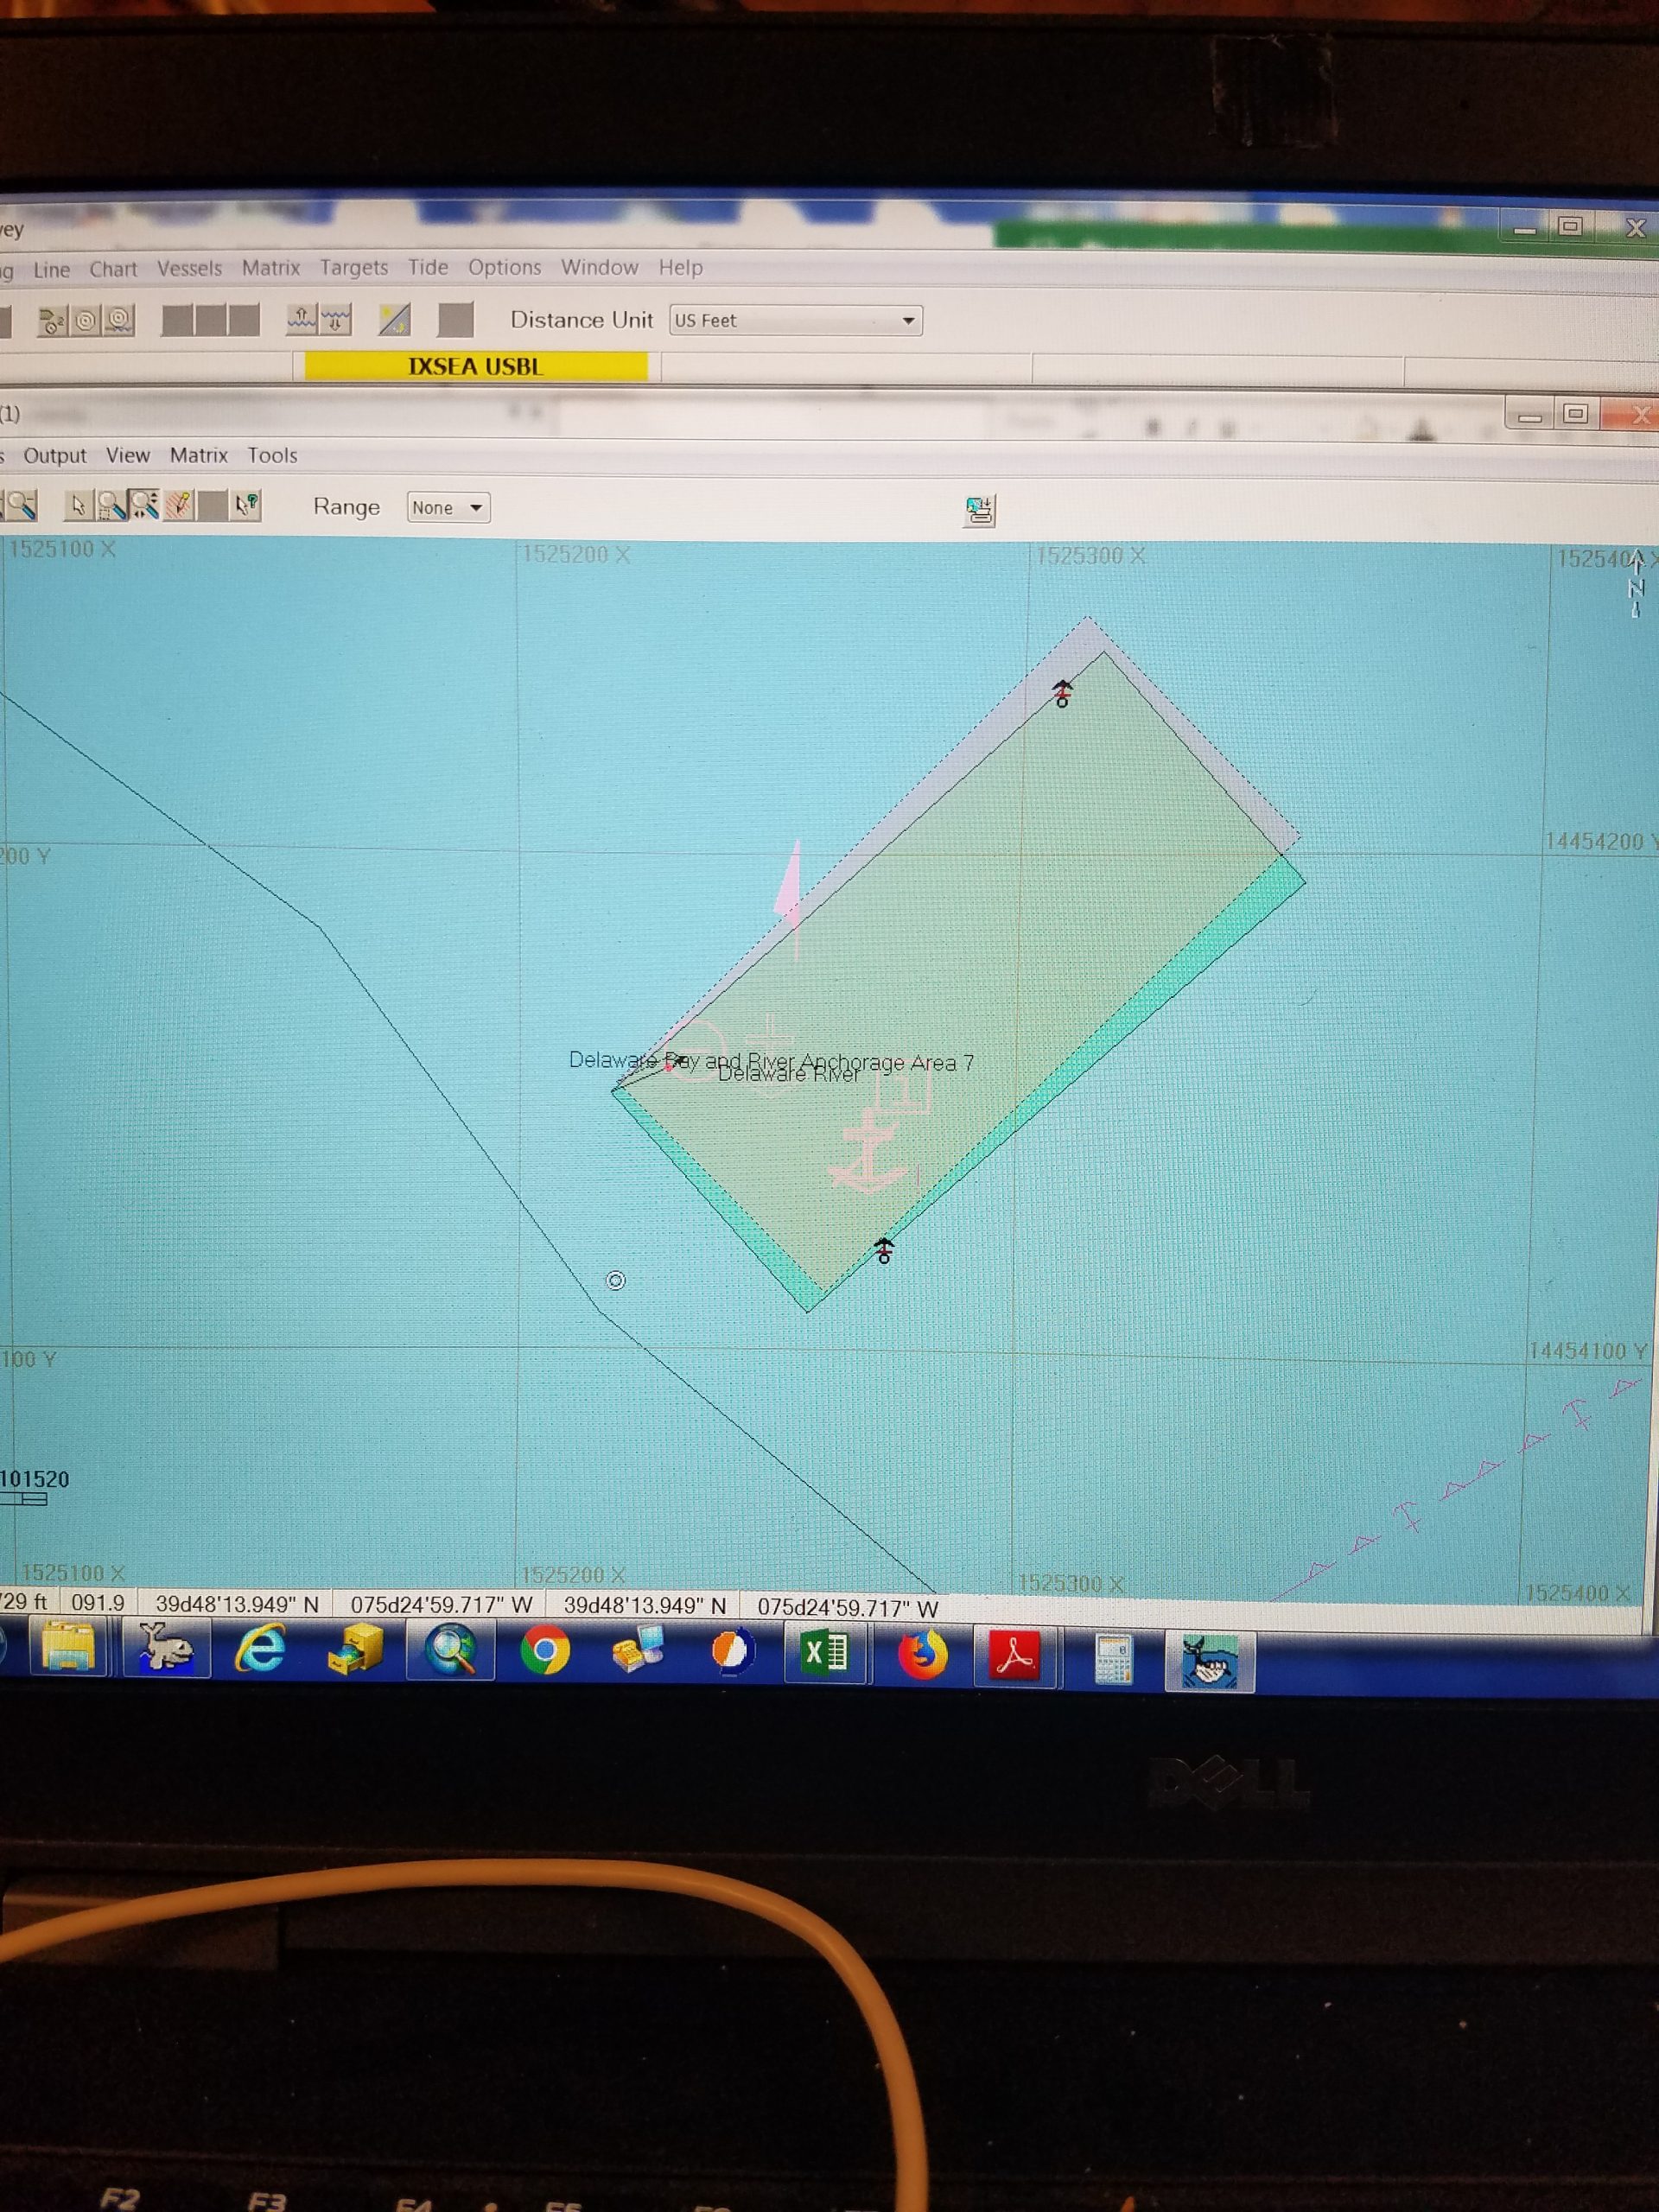Open the Matrix menu in the map window

pos(199,455)
